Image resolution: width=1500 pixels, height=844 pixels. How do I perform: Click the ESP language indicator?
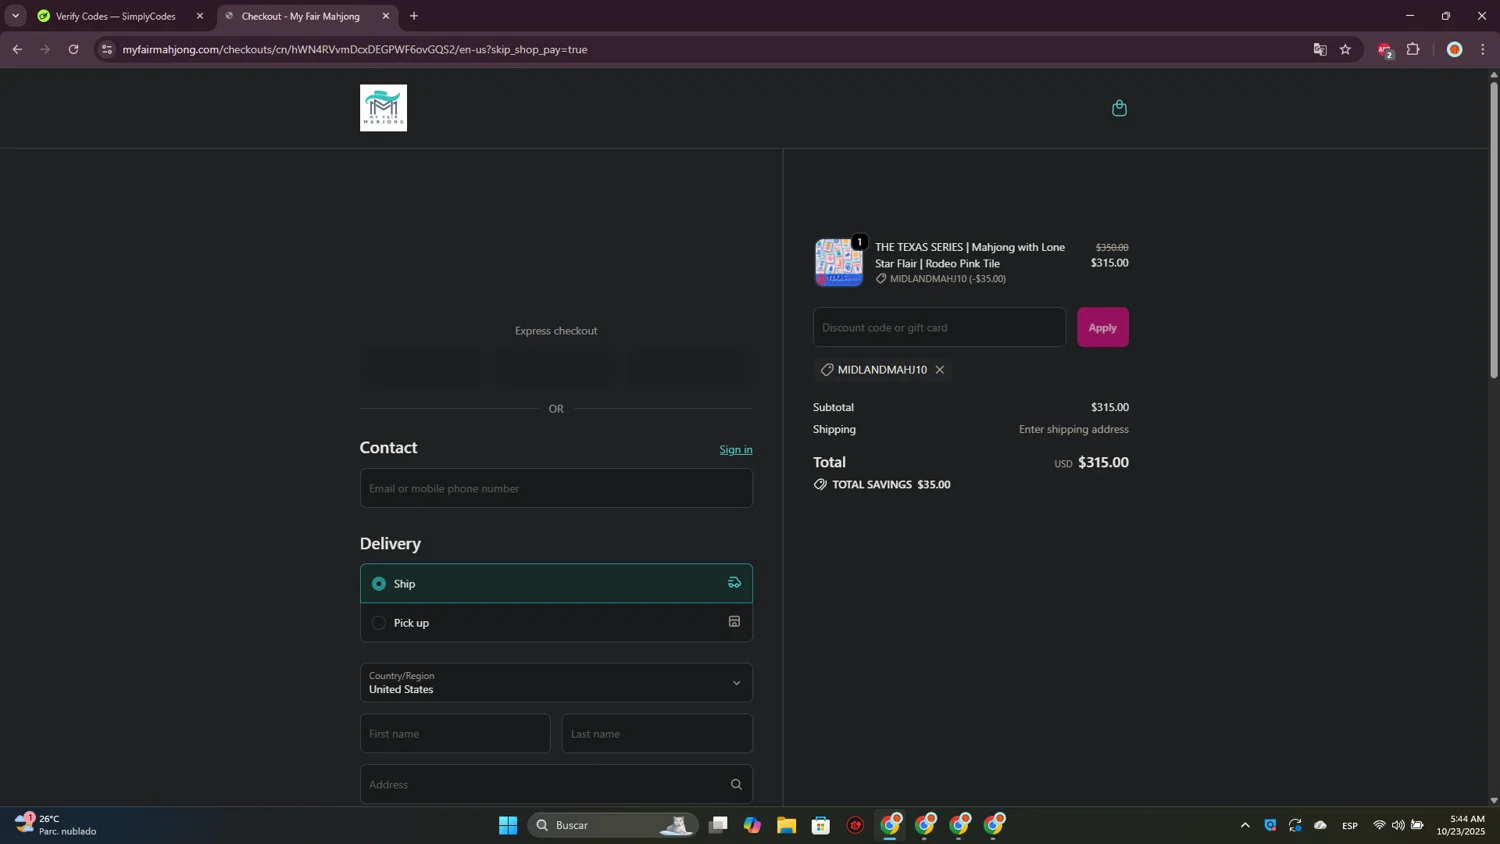pyautogui.click(x=1350, y=826)
